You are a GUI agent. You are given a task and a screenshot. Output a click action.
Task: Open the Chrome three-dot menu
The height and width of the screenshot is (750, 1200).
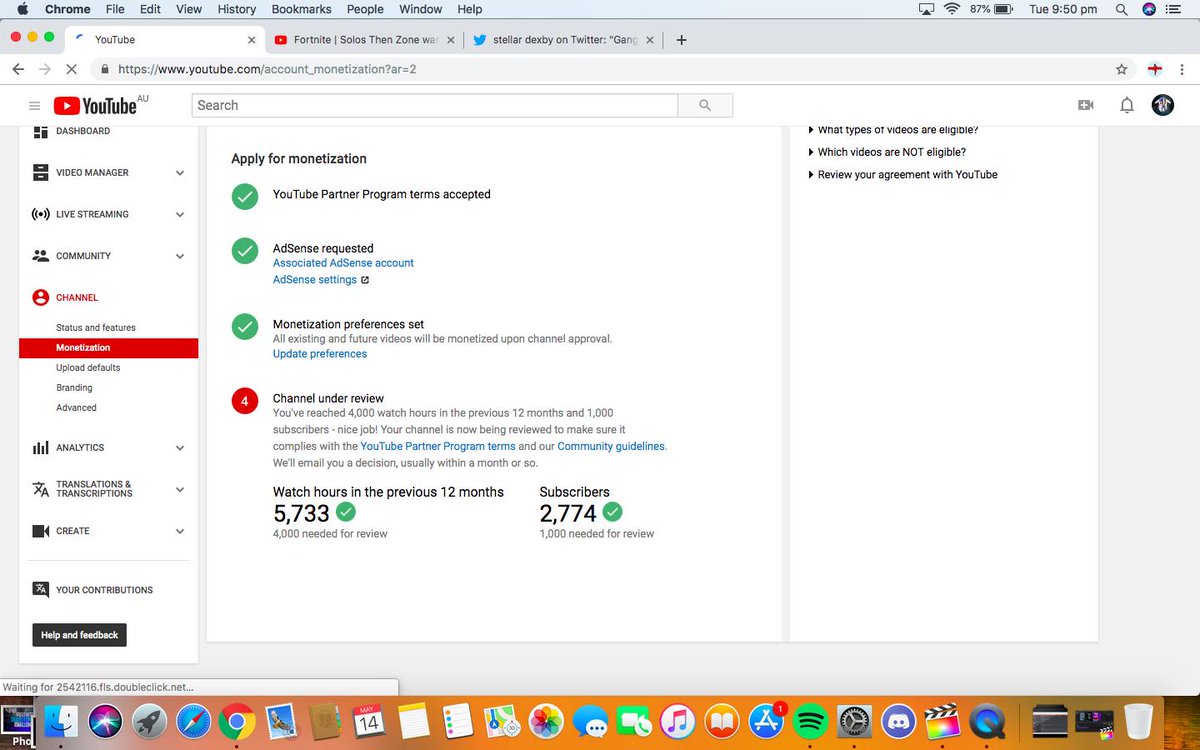pyautogui.click(x=1182, y=70)
